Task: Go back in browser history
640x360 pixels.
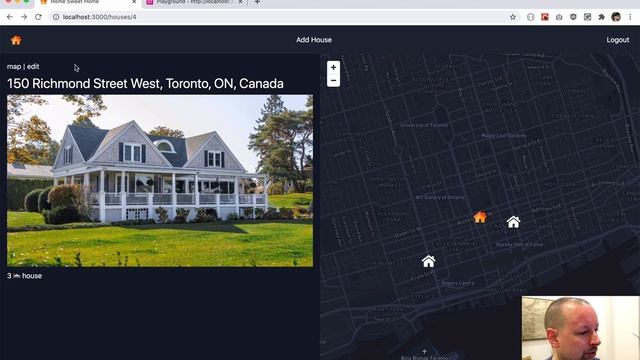Action: coord(10,17)
